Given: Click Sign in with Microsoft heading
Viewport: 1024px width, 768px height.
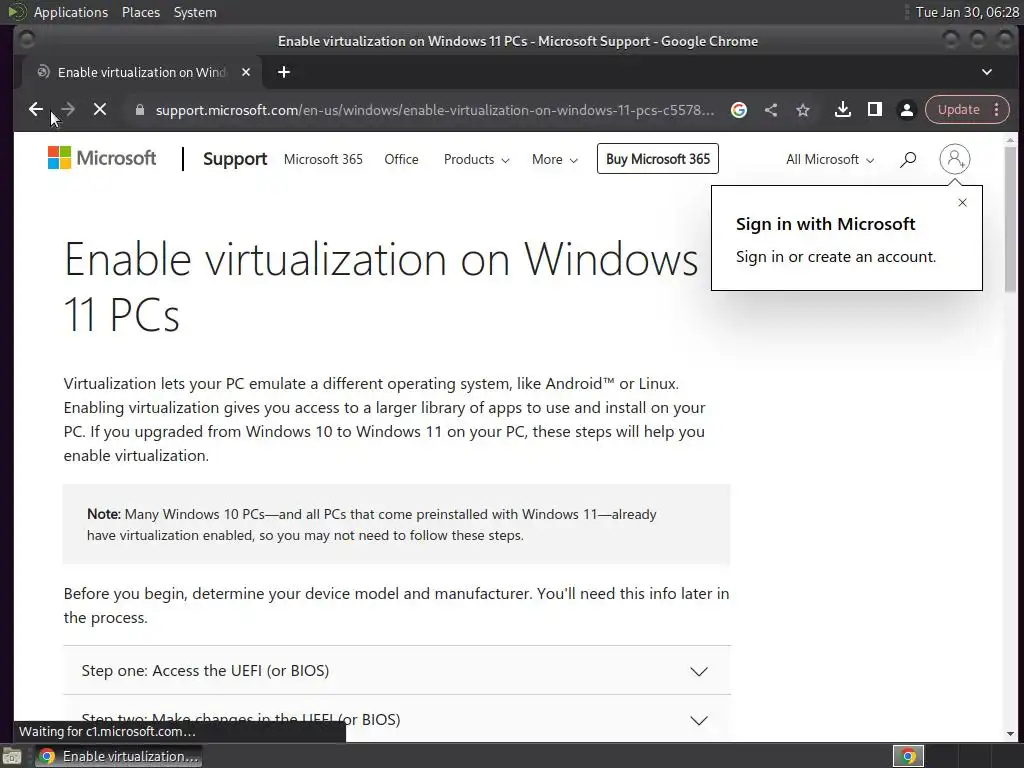Looking at the screenshot, I should (x=825, y=224).
